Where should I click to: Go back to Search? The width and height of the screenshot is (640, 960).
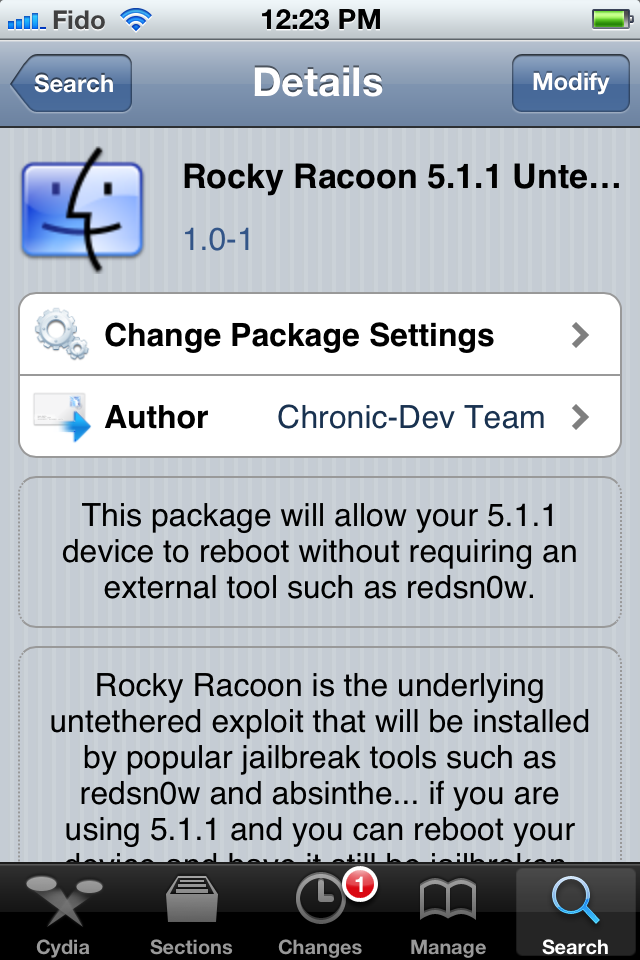72,83
